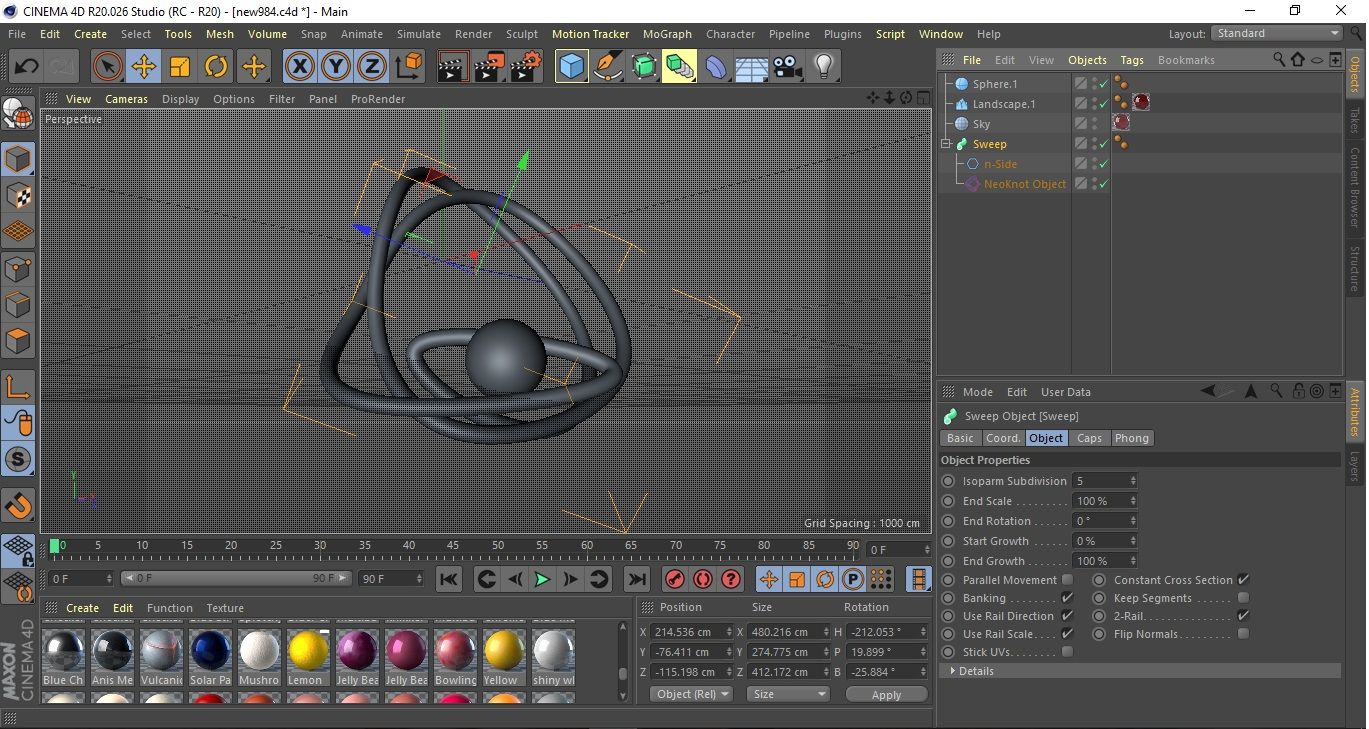The image size is (1369, 729).
Task: Toggle Banking checkbox
Action: (x=1067, y=598)
